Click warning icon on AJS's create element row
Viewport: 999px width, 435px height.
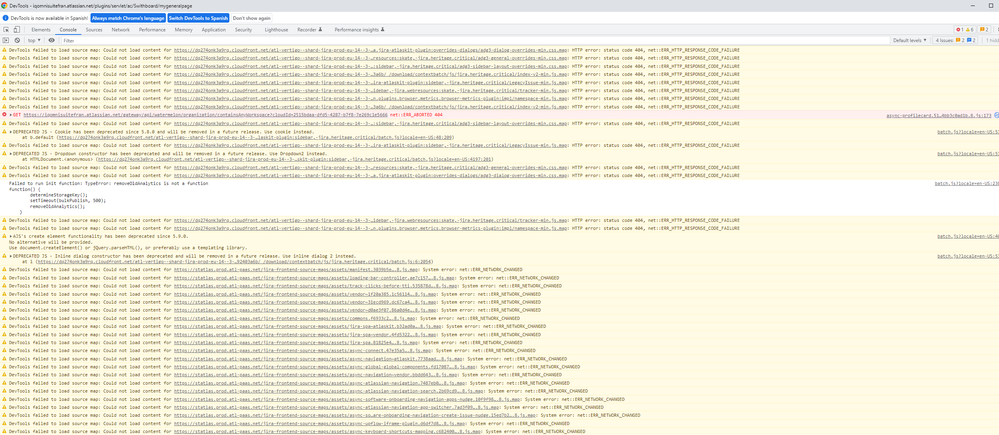4,236
